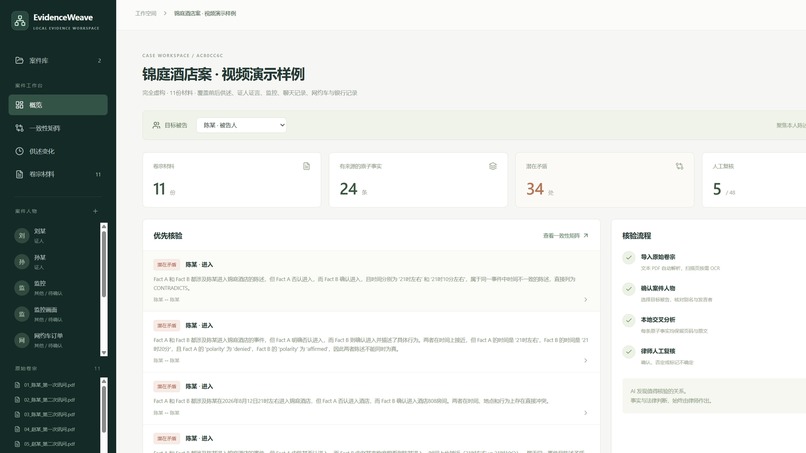The image size is (806, 453).
Task: Click the file icon of the 01_ pdf
Action: point(17,385)
